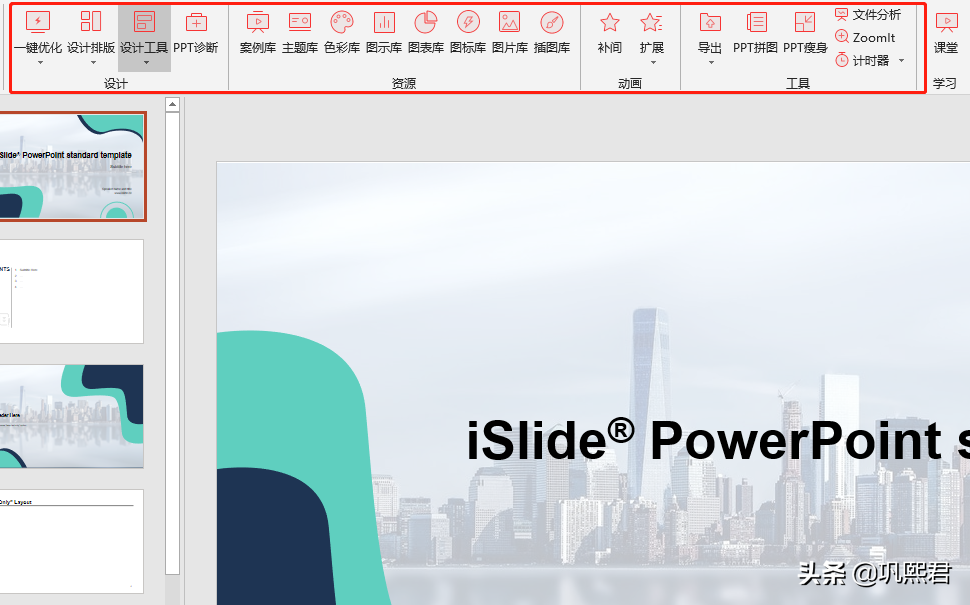Select the second slide thumbnail (contents)
This screenshot has width=970, height=605.
72,291
